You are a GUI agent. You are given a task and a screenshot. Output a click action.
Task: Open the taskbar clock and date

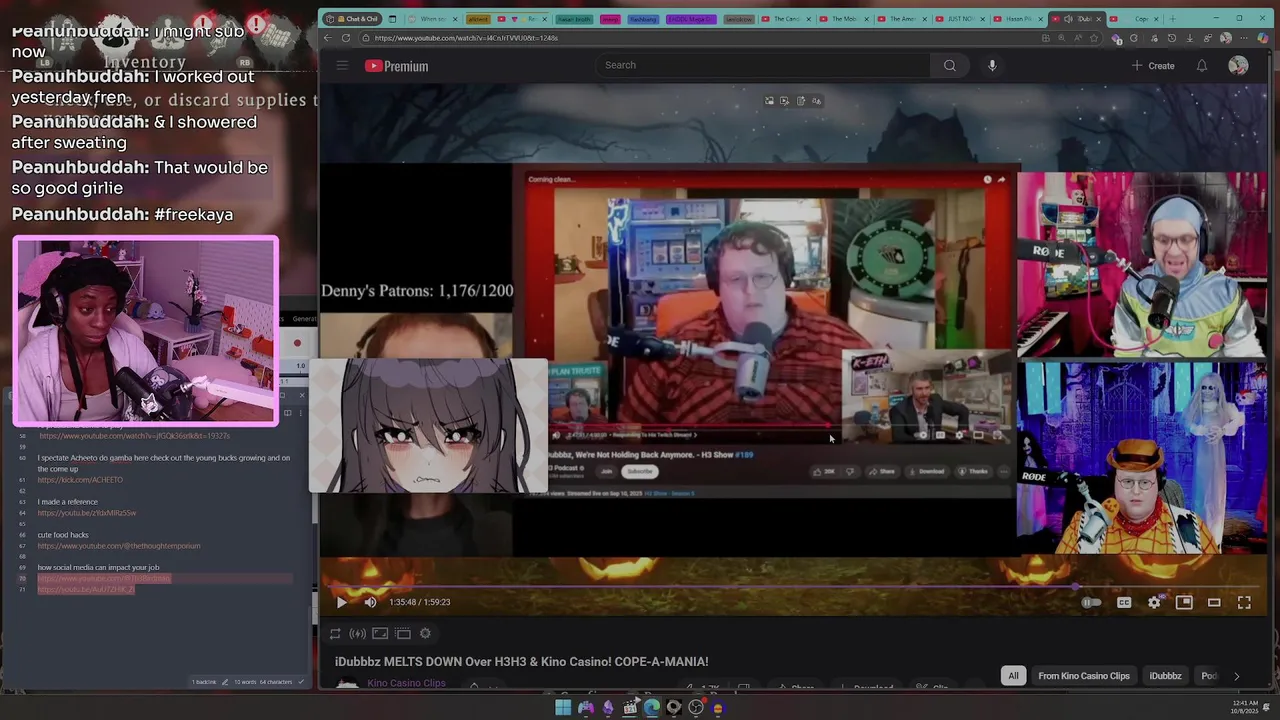(x=1246, y=707)
